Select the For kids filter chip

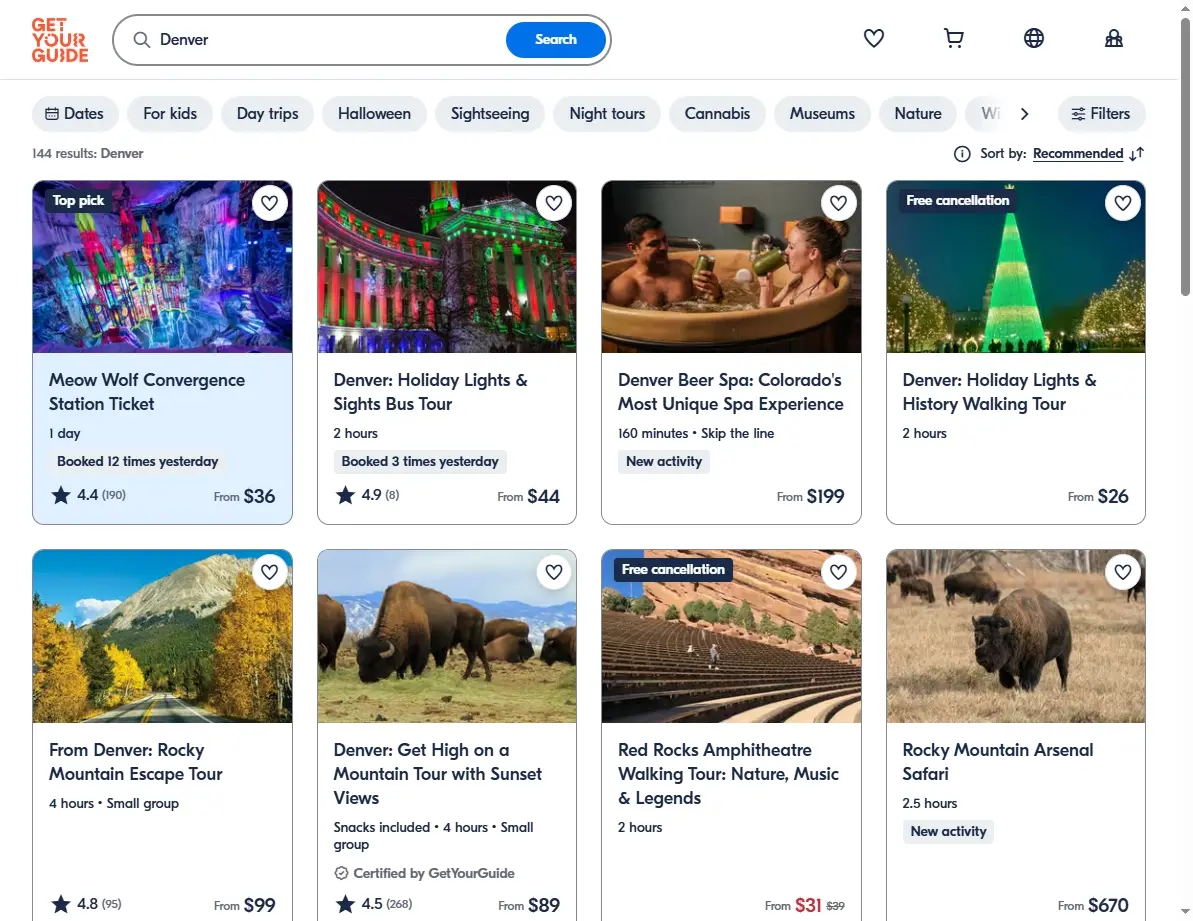(170, 114)
